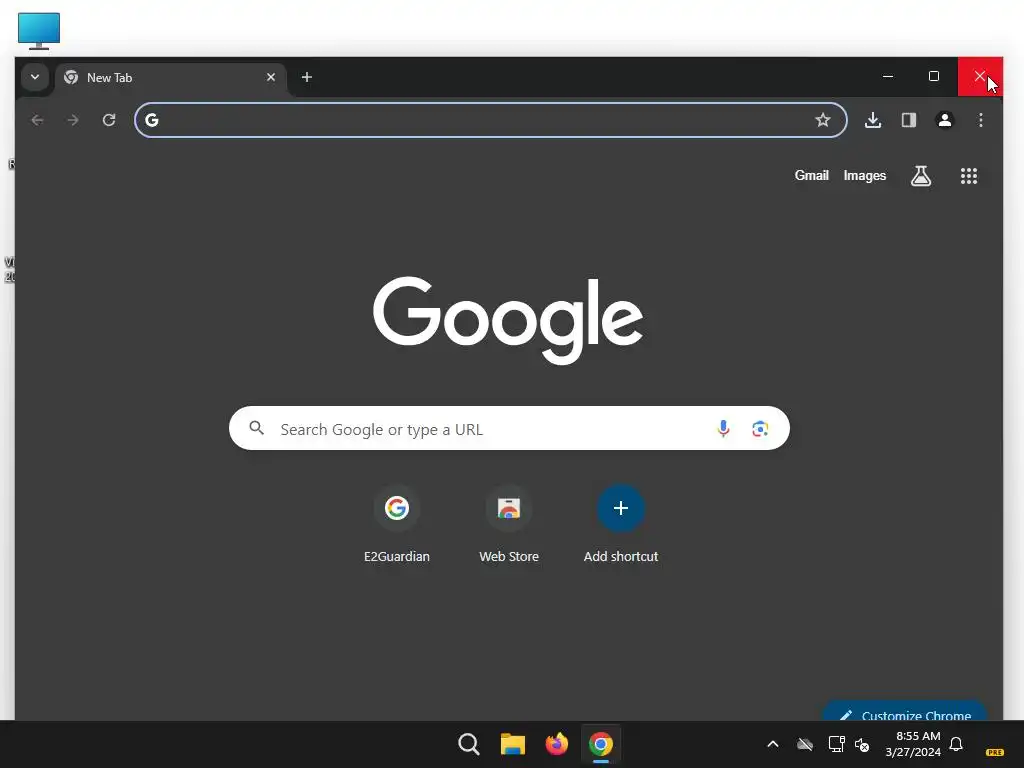
Task: Minimize the Chrome window
Action: click(x=888, y=77)
